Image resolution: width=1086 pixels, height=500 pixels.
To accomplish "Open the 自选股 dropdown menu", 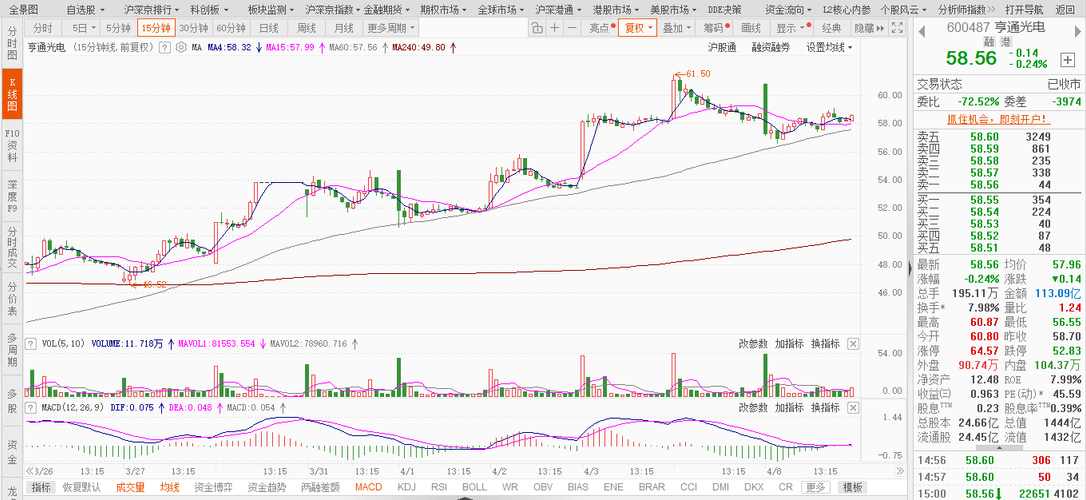I will (x=86, y=10).
